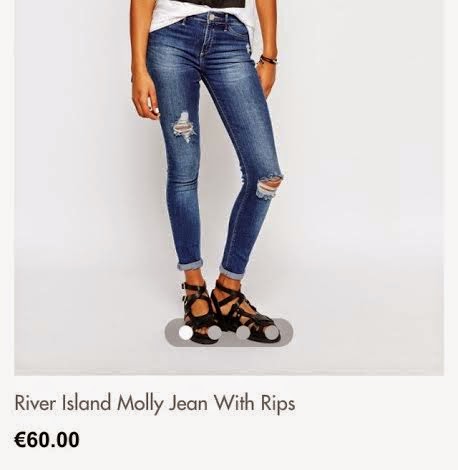
Task: Click the gray carousel indicator pill
Action: click(x=229, y=332)
